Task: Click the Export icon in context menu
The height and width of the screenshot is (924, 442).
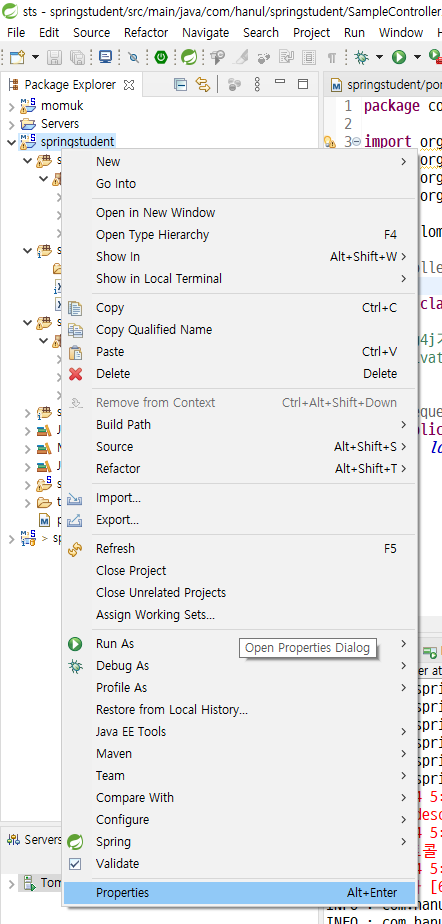Action: pyautogui.click(x=74, y=520)
